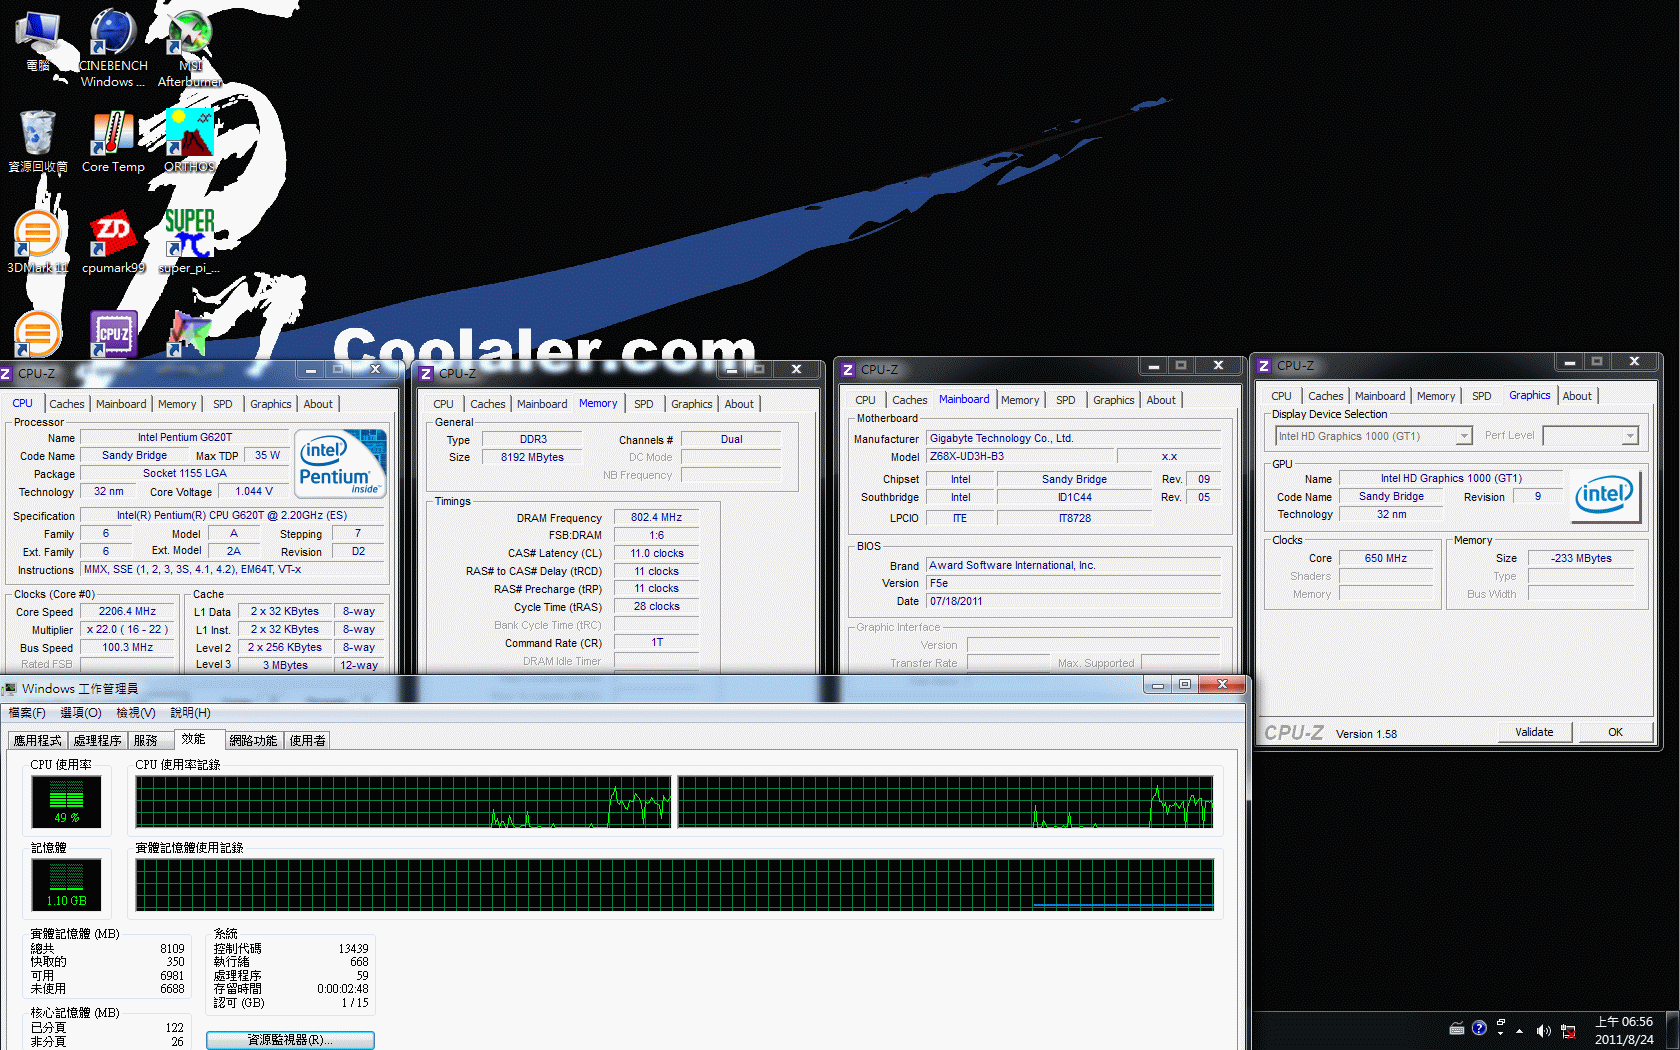Click the GPU core clock 650 MHz value
1680x1050 pixels.
click(1385, 558)
